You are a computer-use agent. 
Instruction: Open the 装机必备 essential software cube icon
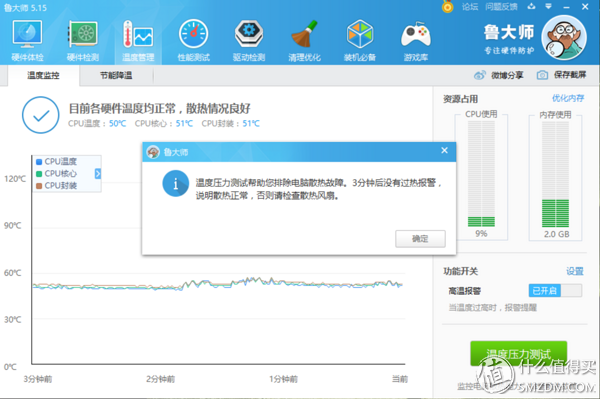pos(360,40)
